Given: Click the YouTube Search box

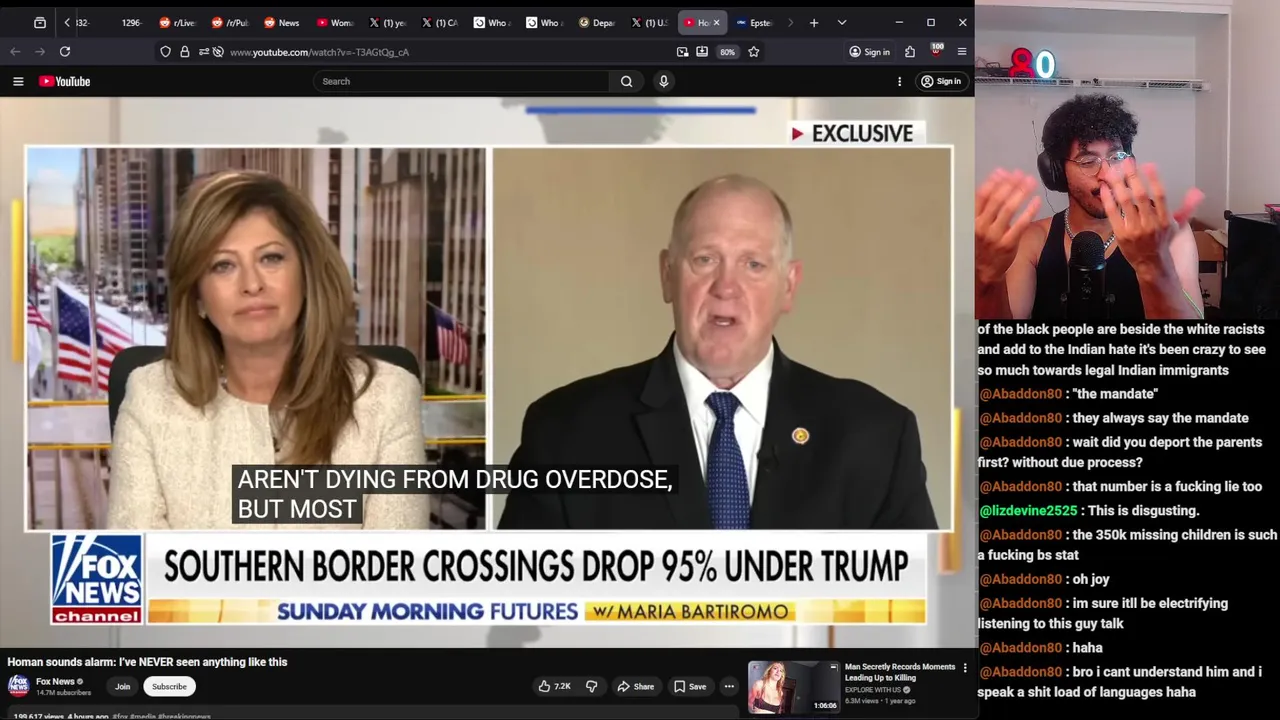Looking at the screenshot, I should click(x=461, y=81).
